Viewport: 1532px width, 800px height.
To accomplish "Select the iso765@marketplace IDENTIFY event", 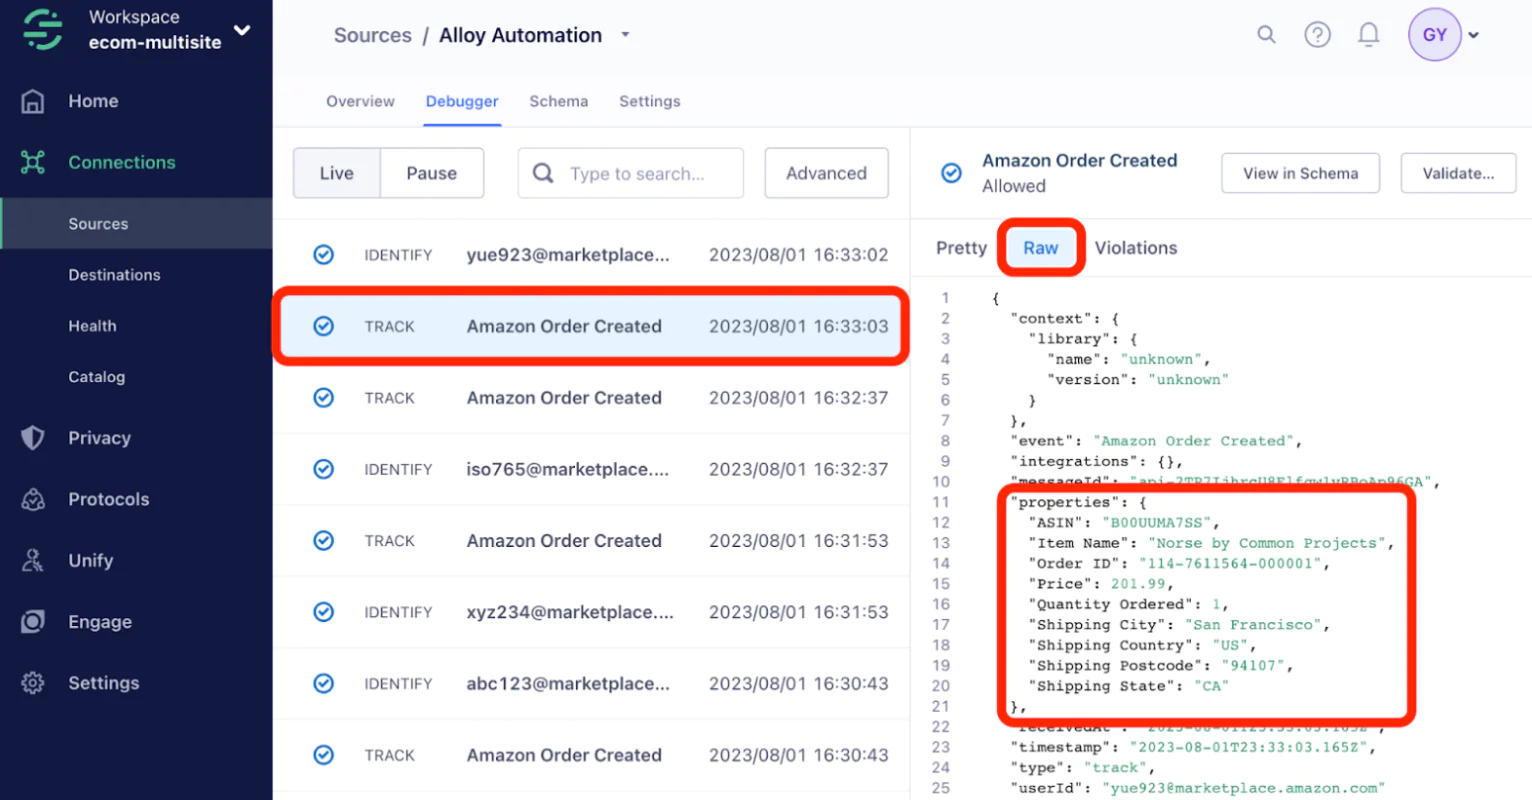I will [591, 469].
